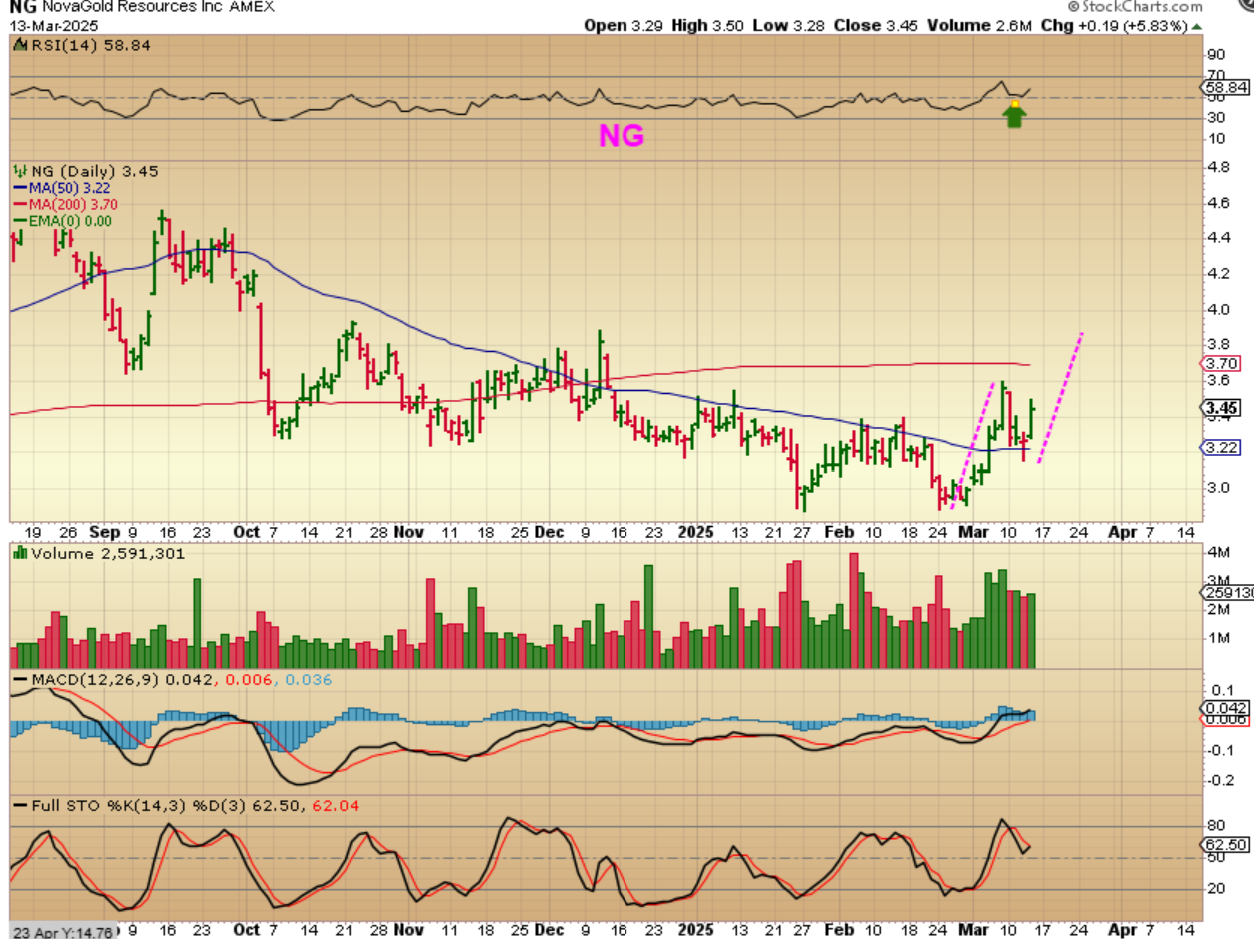The width and height of the screenshot is (1254, 939).
Task: Click the 90 level on the RSI axis
Action: (1216, 54)
